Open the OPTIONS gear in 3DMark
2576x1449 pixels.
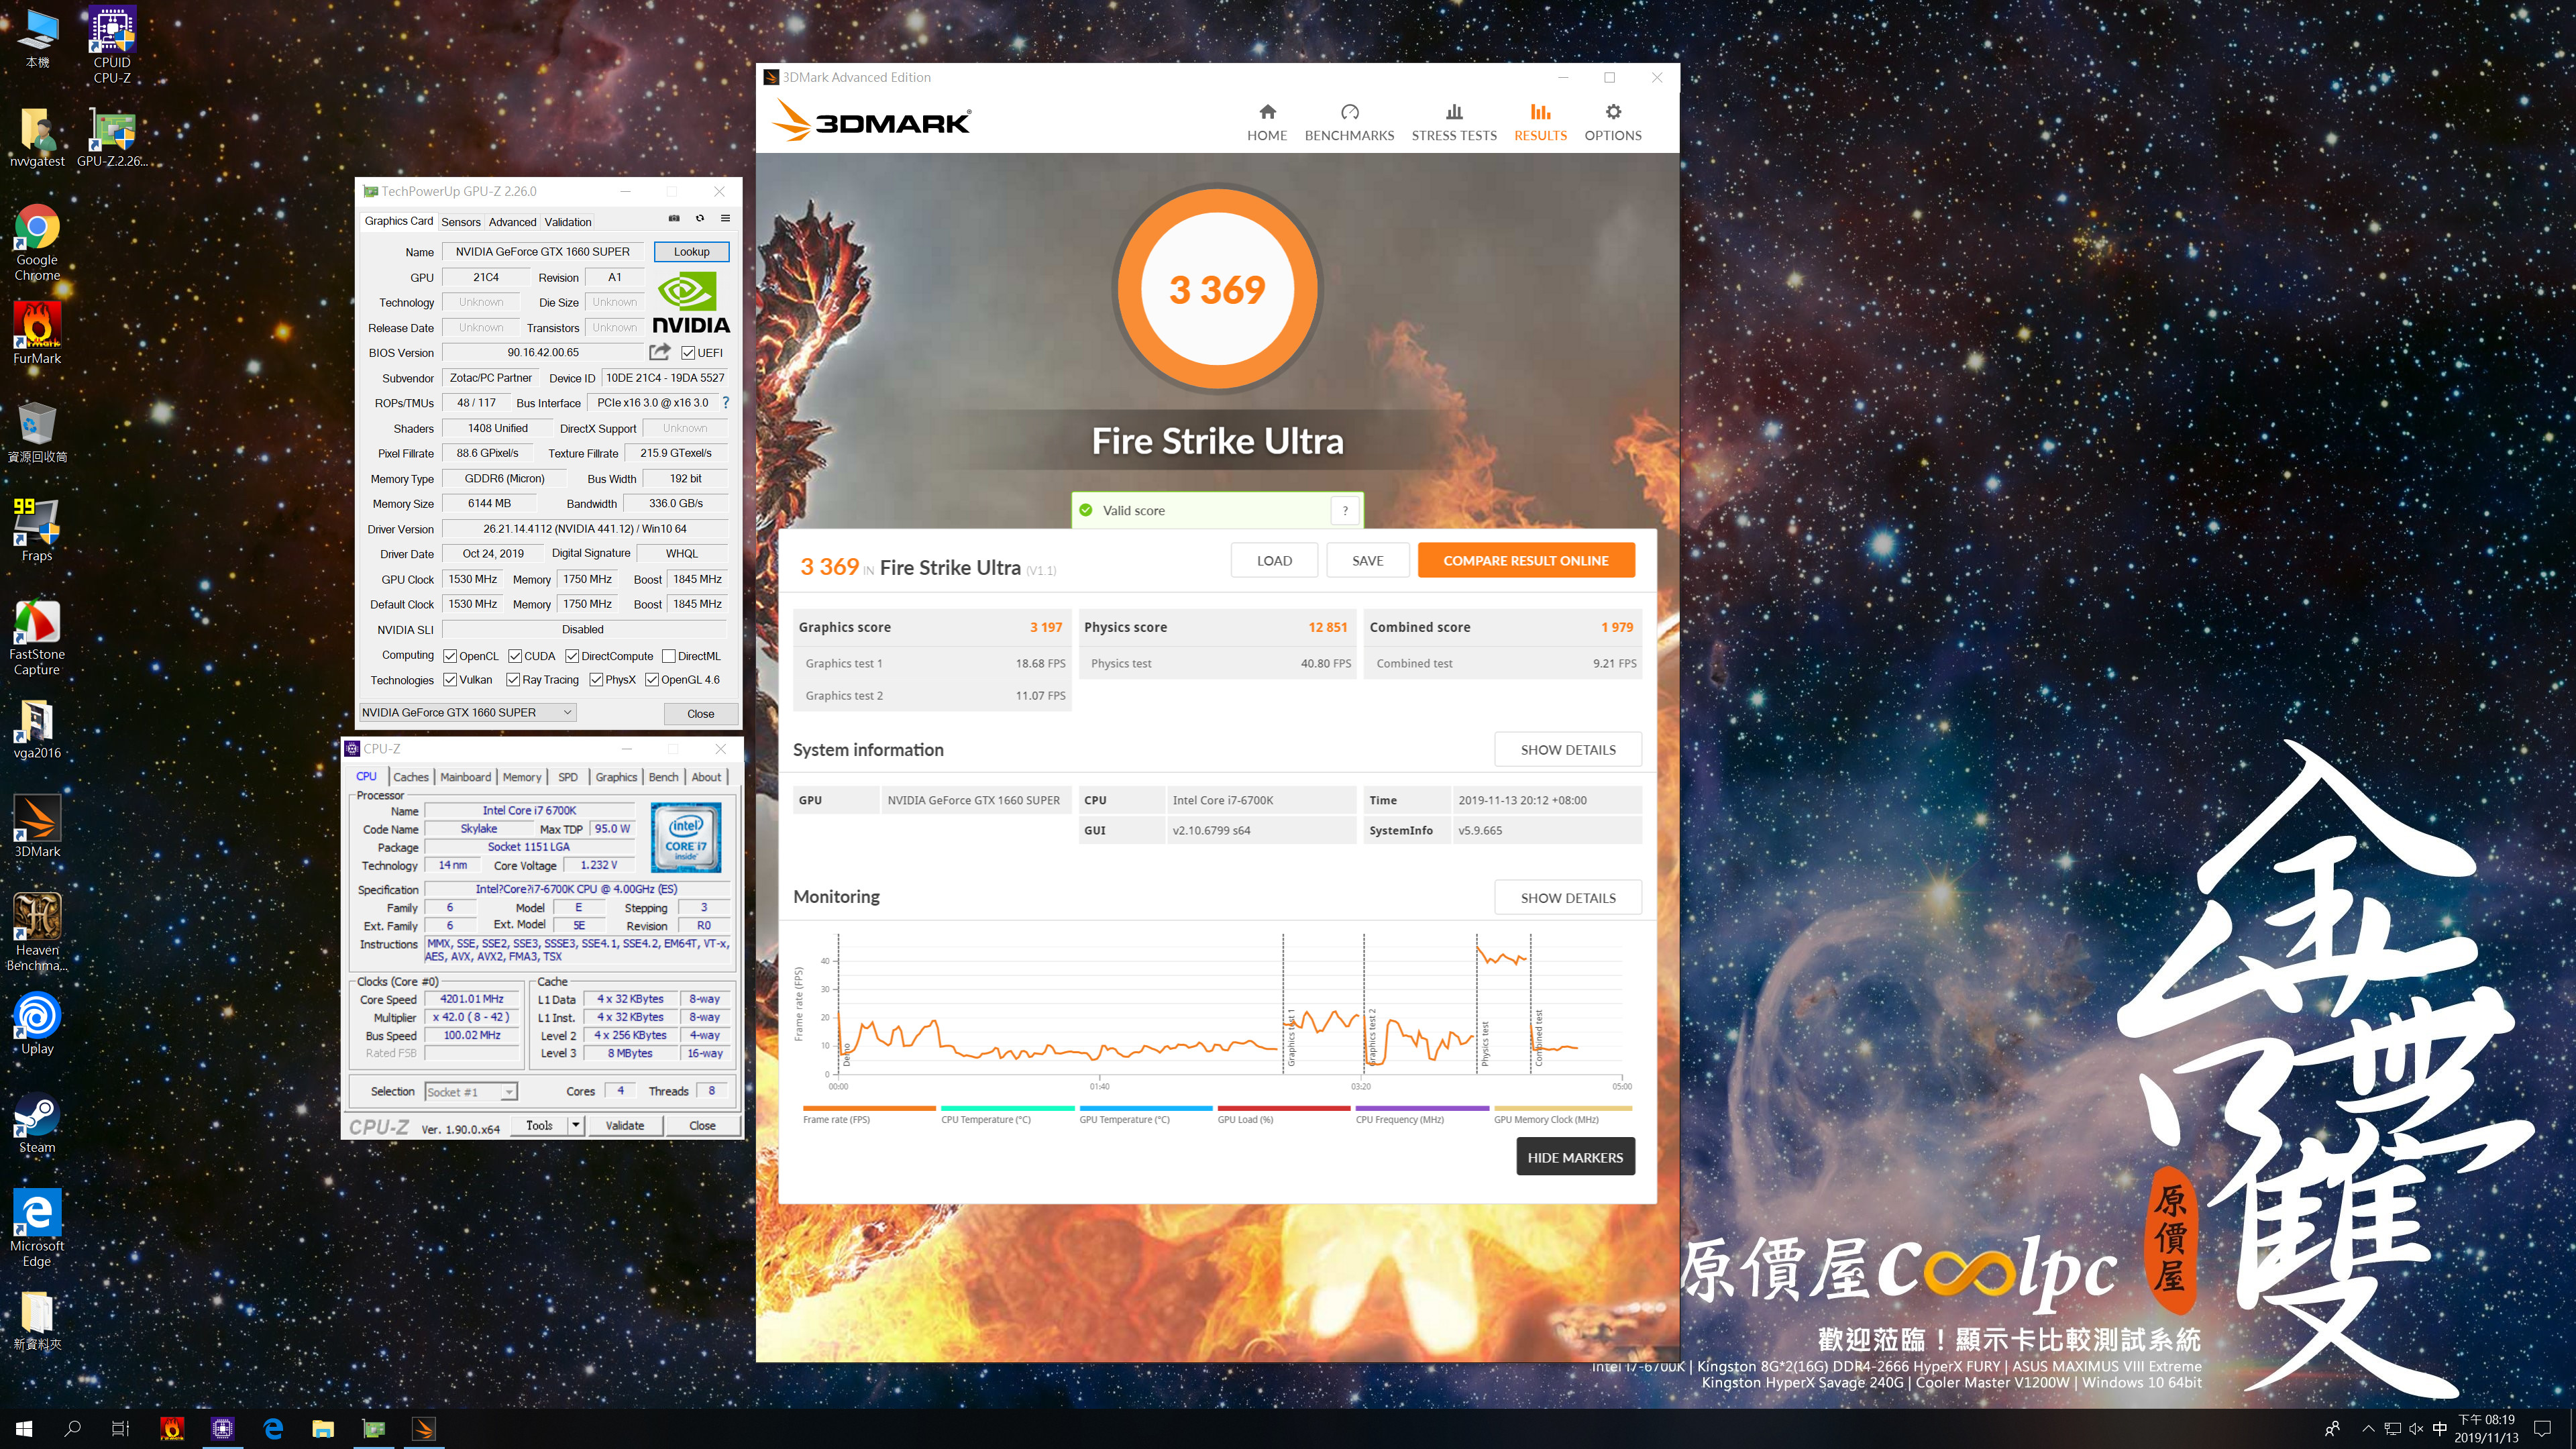[x=1612, y=122]
